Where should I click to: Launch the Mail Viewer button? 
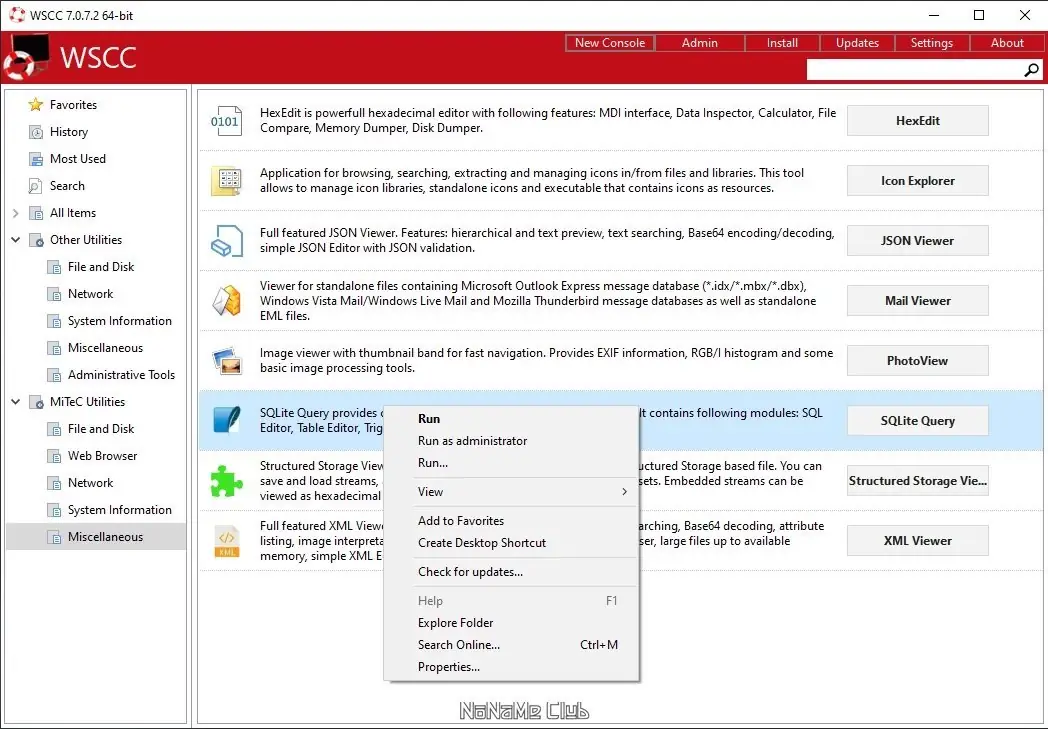[918, 301]
